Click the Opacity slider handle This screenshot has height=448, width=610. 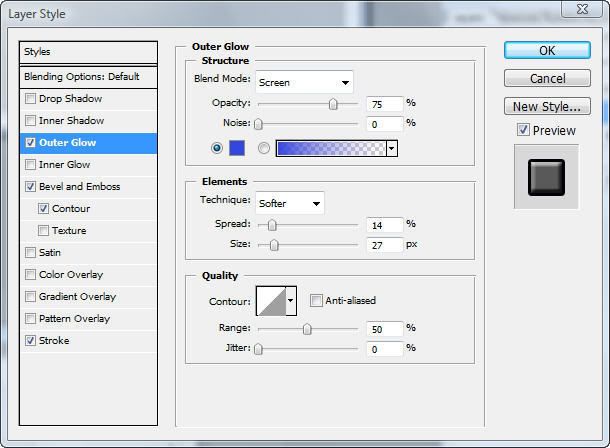coord(333,104)
